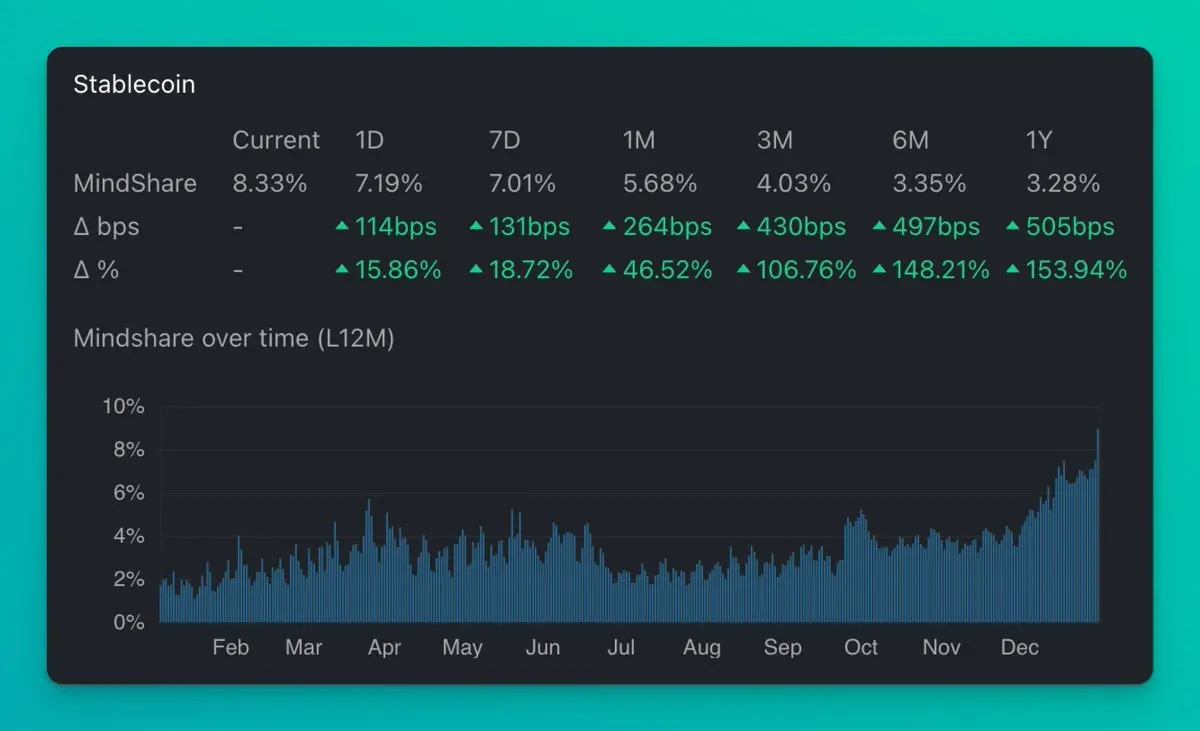Click the 3.28% mindshare value
The width and height of the screenshot is (1200, 731).
[1063, 183]
